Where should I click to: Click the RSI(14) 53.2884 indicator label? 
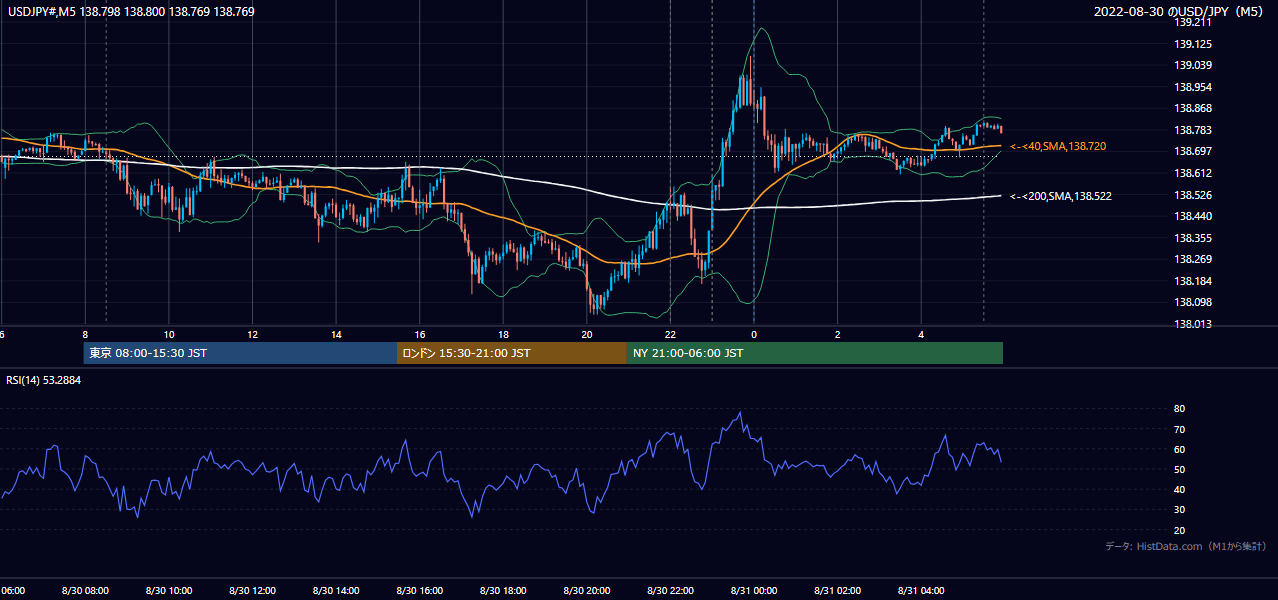[x=44, y=380]
